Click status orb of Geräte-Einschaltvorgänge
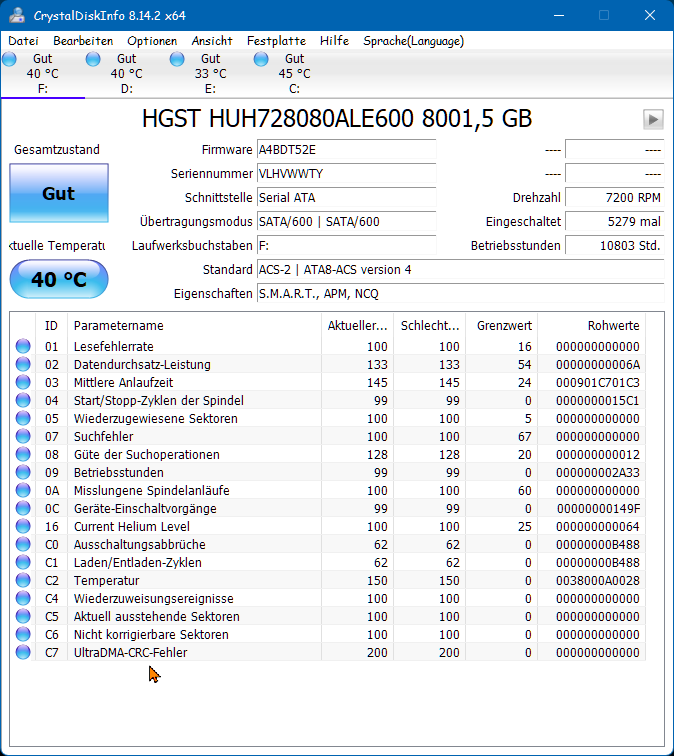Viewport: 674px width, 756px height. pyautogui.click(x=23, y=508)
